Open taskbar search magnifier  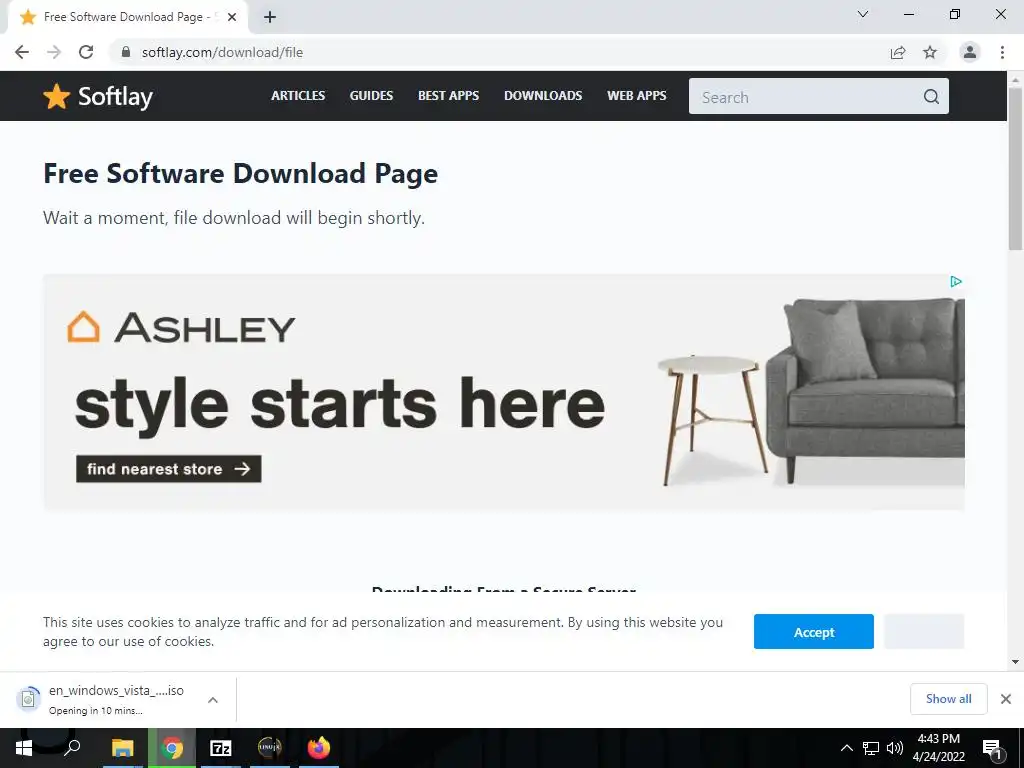coord(72,747)
